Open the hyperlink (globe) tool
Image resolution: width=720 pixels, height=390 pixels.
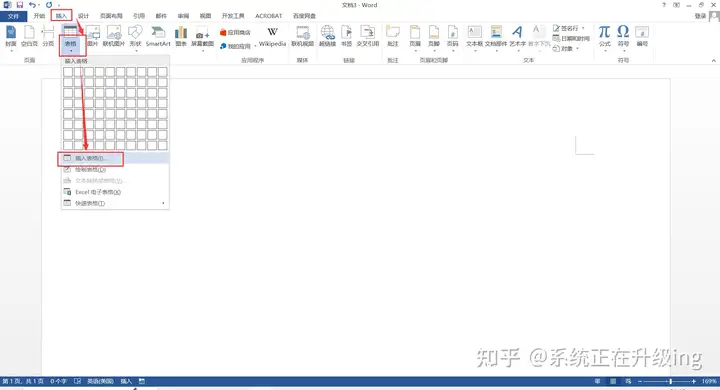327,32
